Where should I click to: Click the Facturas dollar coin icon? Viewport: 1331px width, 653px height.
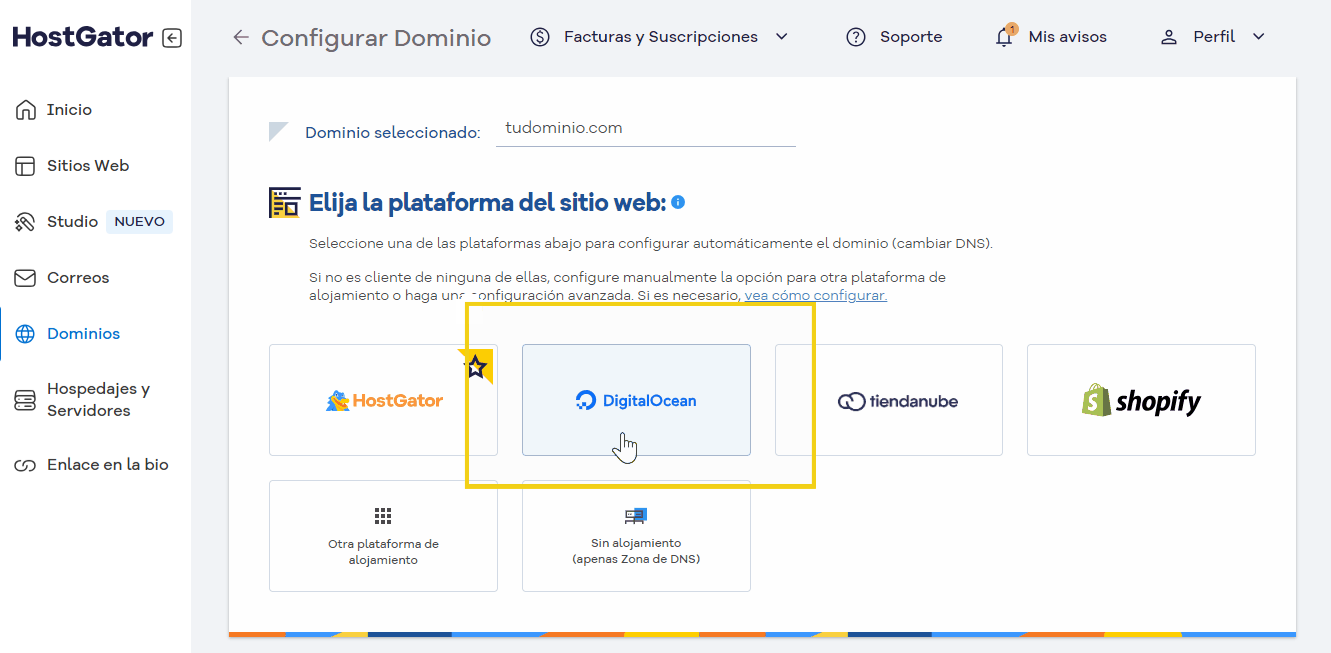tap(540, 37)
